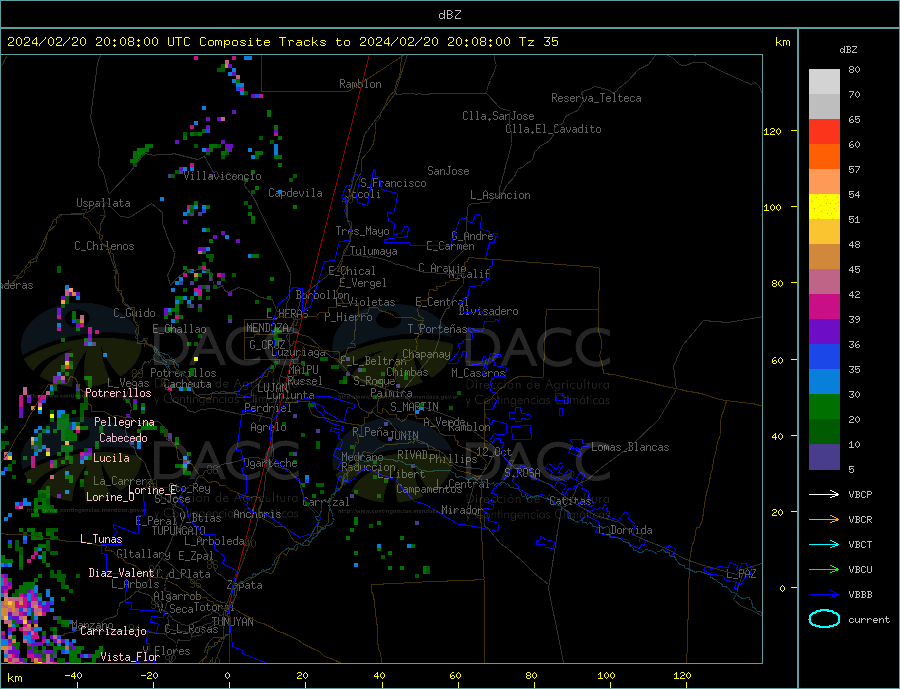Image resolution: width=900 pixels, height=689 pixels.
Task: Click the Cabecedo station label
Action: click(x=123, y=438)
